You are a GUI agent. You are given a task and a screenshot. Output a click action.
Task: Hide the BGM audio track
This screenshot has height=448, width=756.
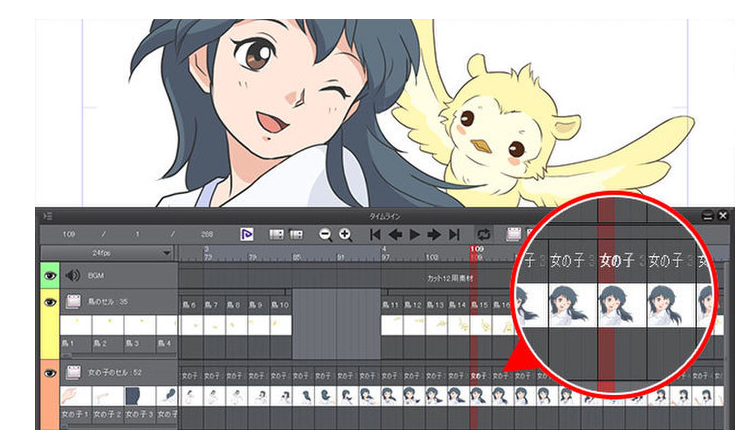coord(49,275)
